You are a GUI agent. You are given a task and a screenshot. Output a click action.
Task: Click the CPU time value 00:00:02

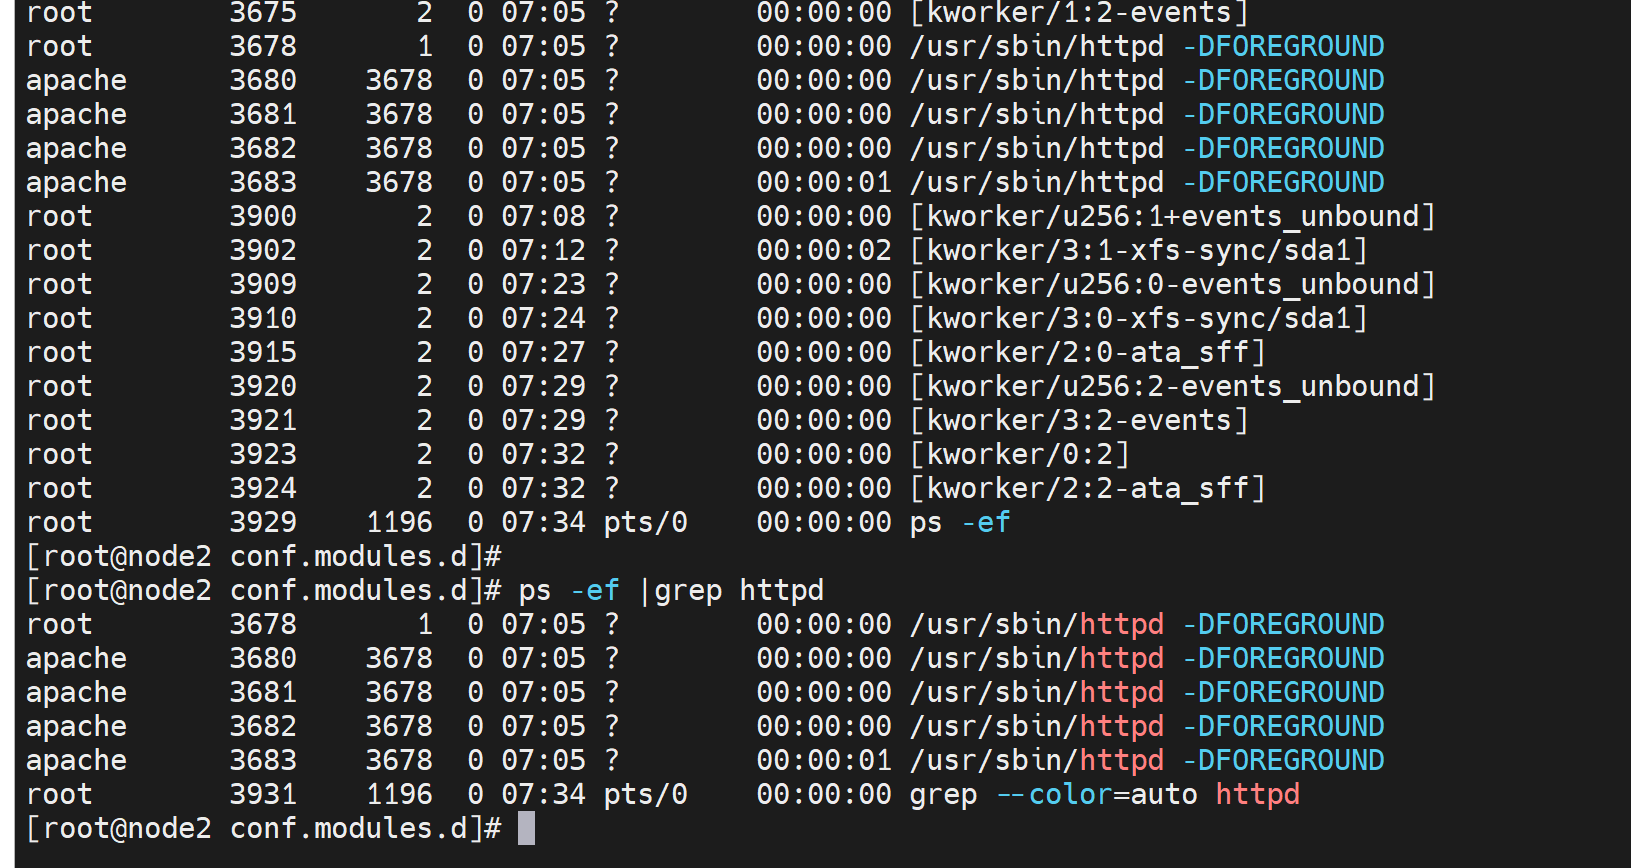pyautogui.click(x=823, y=251)
